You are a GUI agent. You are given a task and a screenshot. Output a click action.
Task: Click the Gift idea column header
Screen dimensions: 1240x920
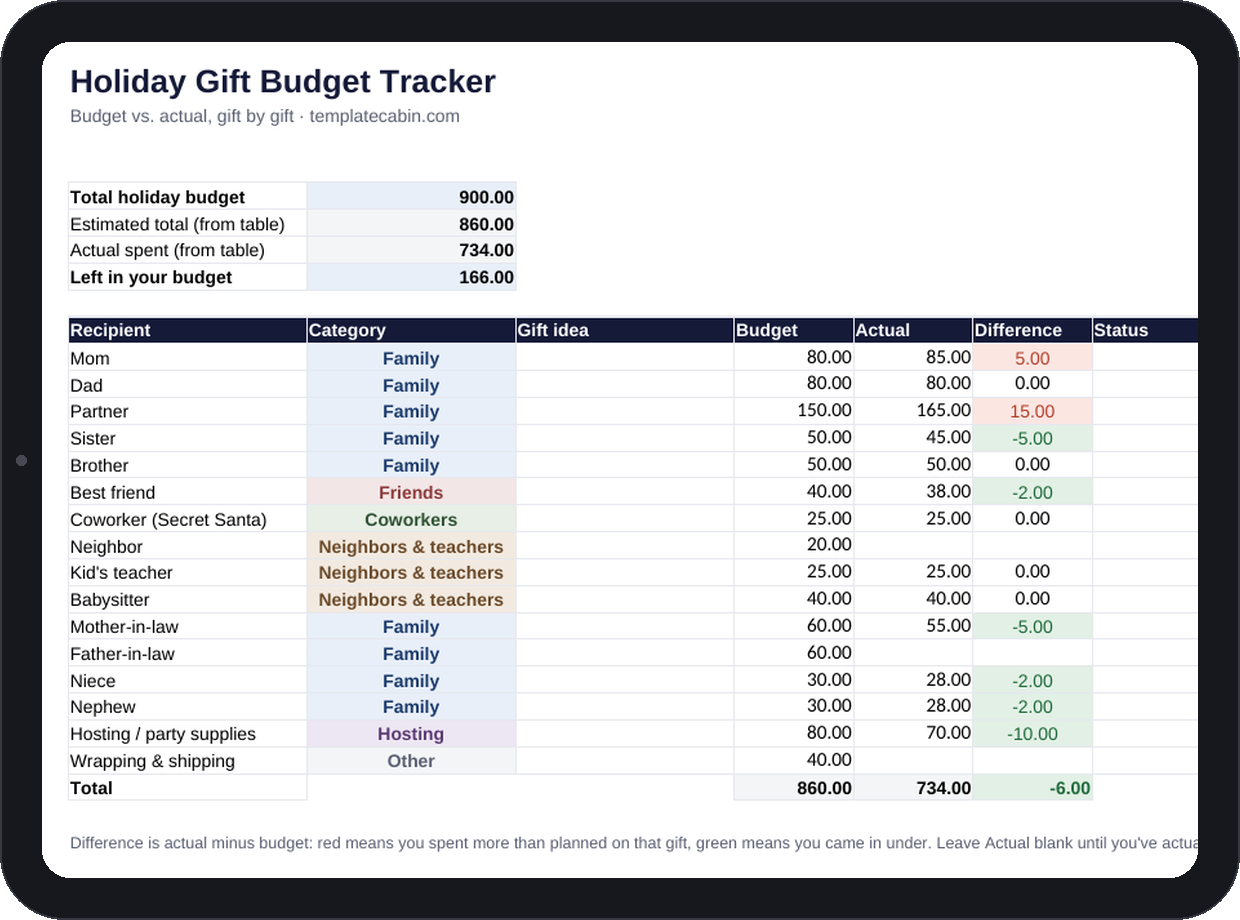click(625, 330)
